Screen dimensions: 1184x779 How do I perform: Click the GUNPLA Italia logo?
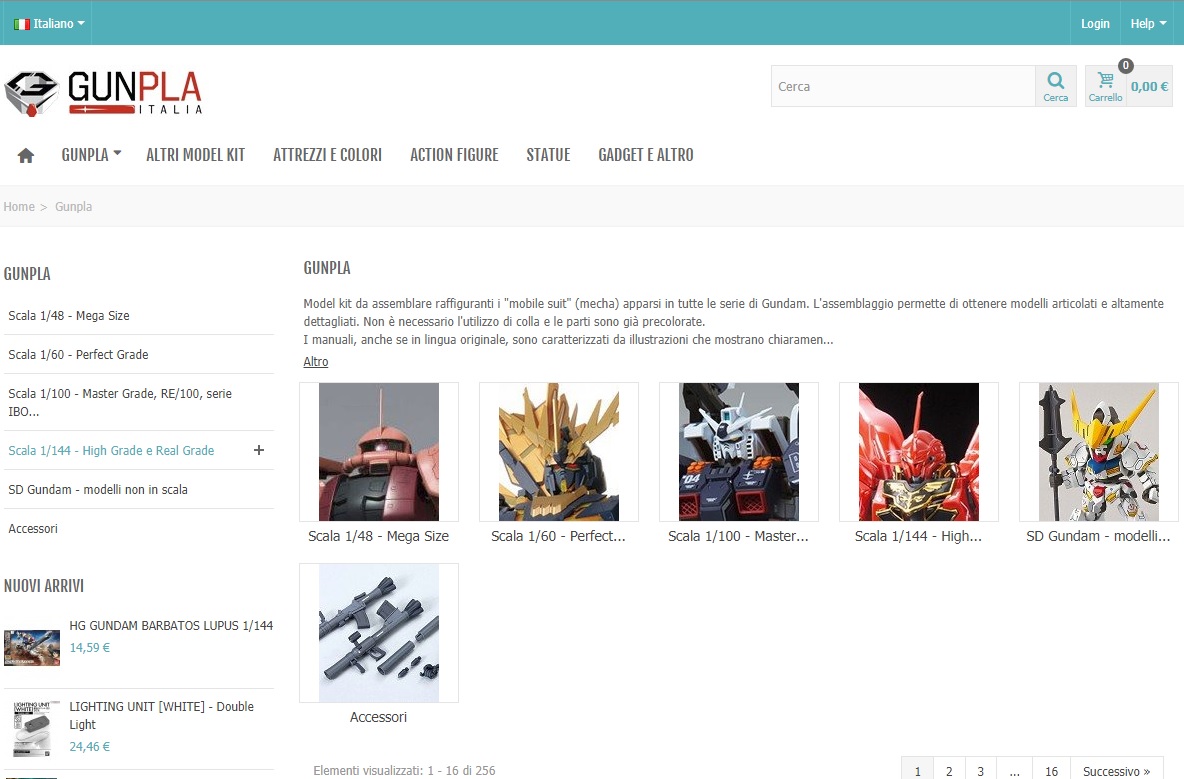[x=104, y=90]
